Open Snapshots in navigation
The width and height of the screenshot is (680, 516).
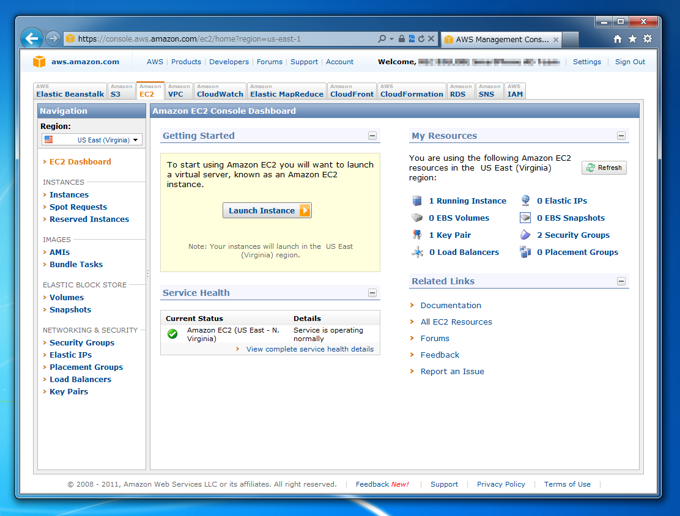coord(70,310)
